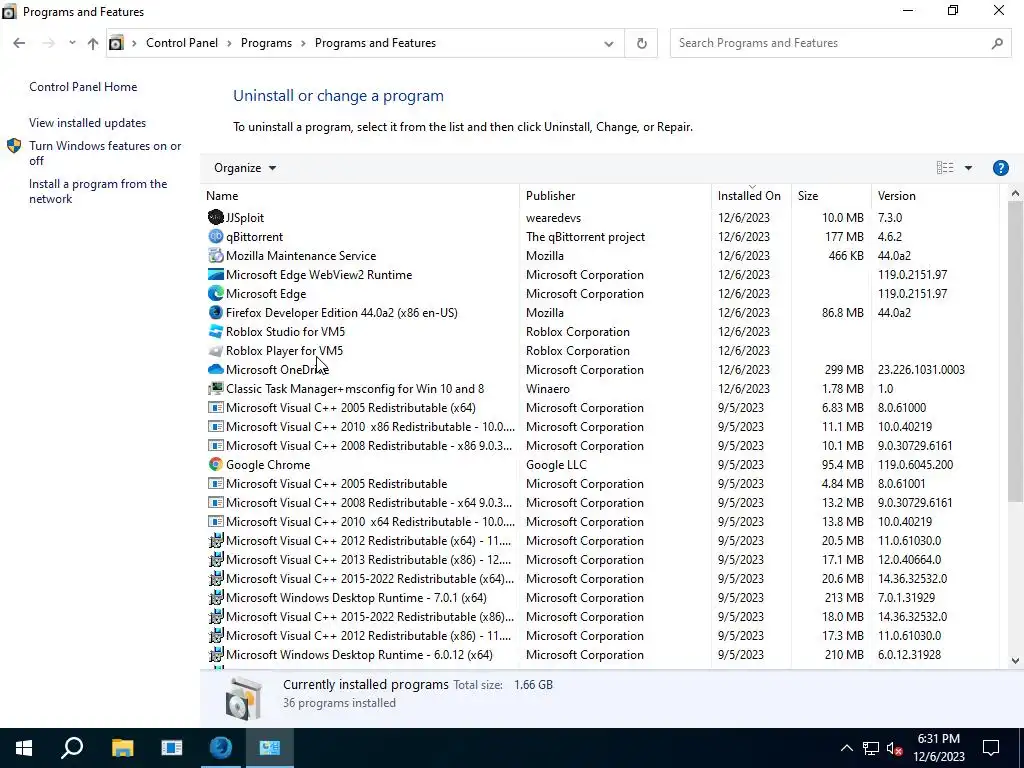Screen dimensions: 1024x768
Task: Click the scrollbar down arrow
Action: tap(1015, 661)
